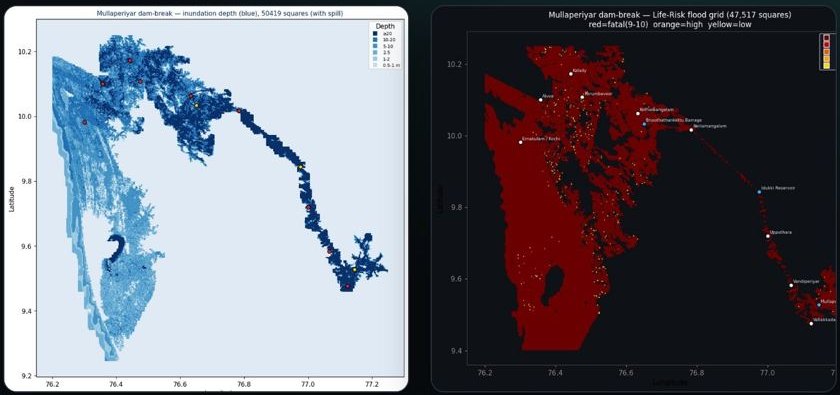This screenshot has width=840, height=395.
Task: Click the 'red=fatal(9-10) orange=high yellow=low' subtitle
Action: pyautogui.click(x=670, y=25)
